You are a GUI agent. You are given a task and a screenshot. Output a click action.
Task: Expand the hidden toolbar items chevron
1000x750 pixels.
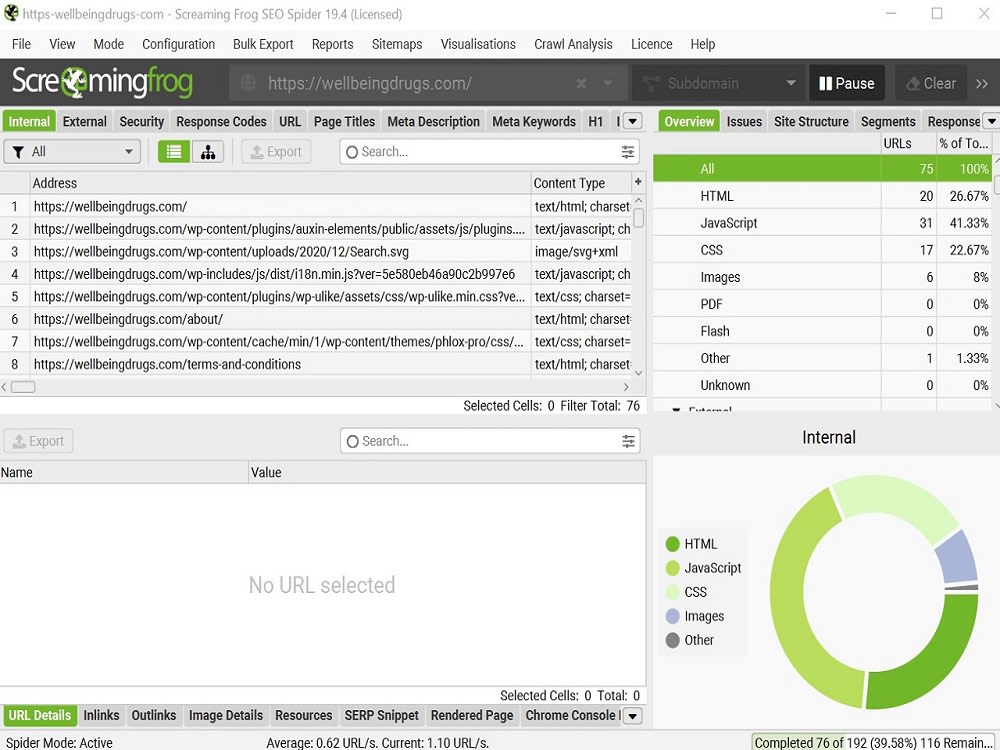[982, 84]
